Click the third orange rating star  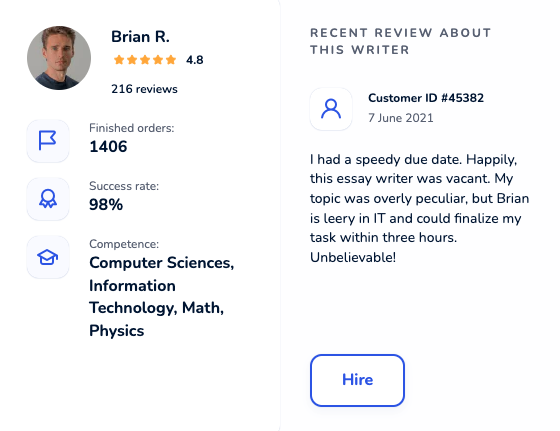(x=145, y=60)
